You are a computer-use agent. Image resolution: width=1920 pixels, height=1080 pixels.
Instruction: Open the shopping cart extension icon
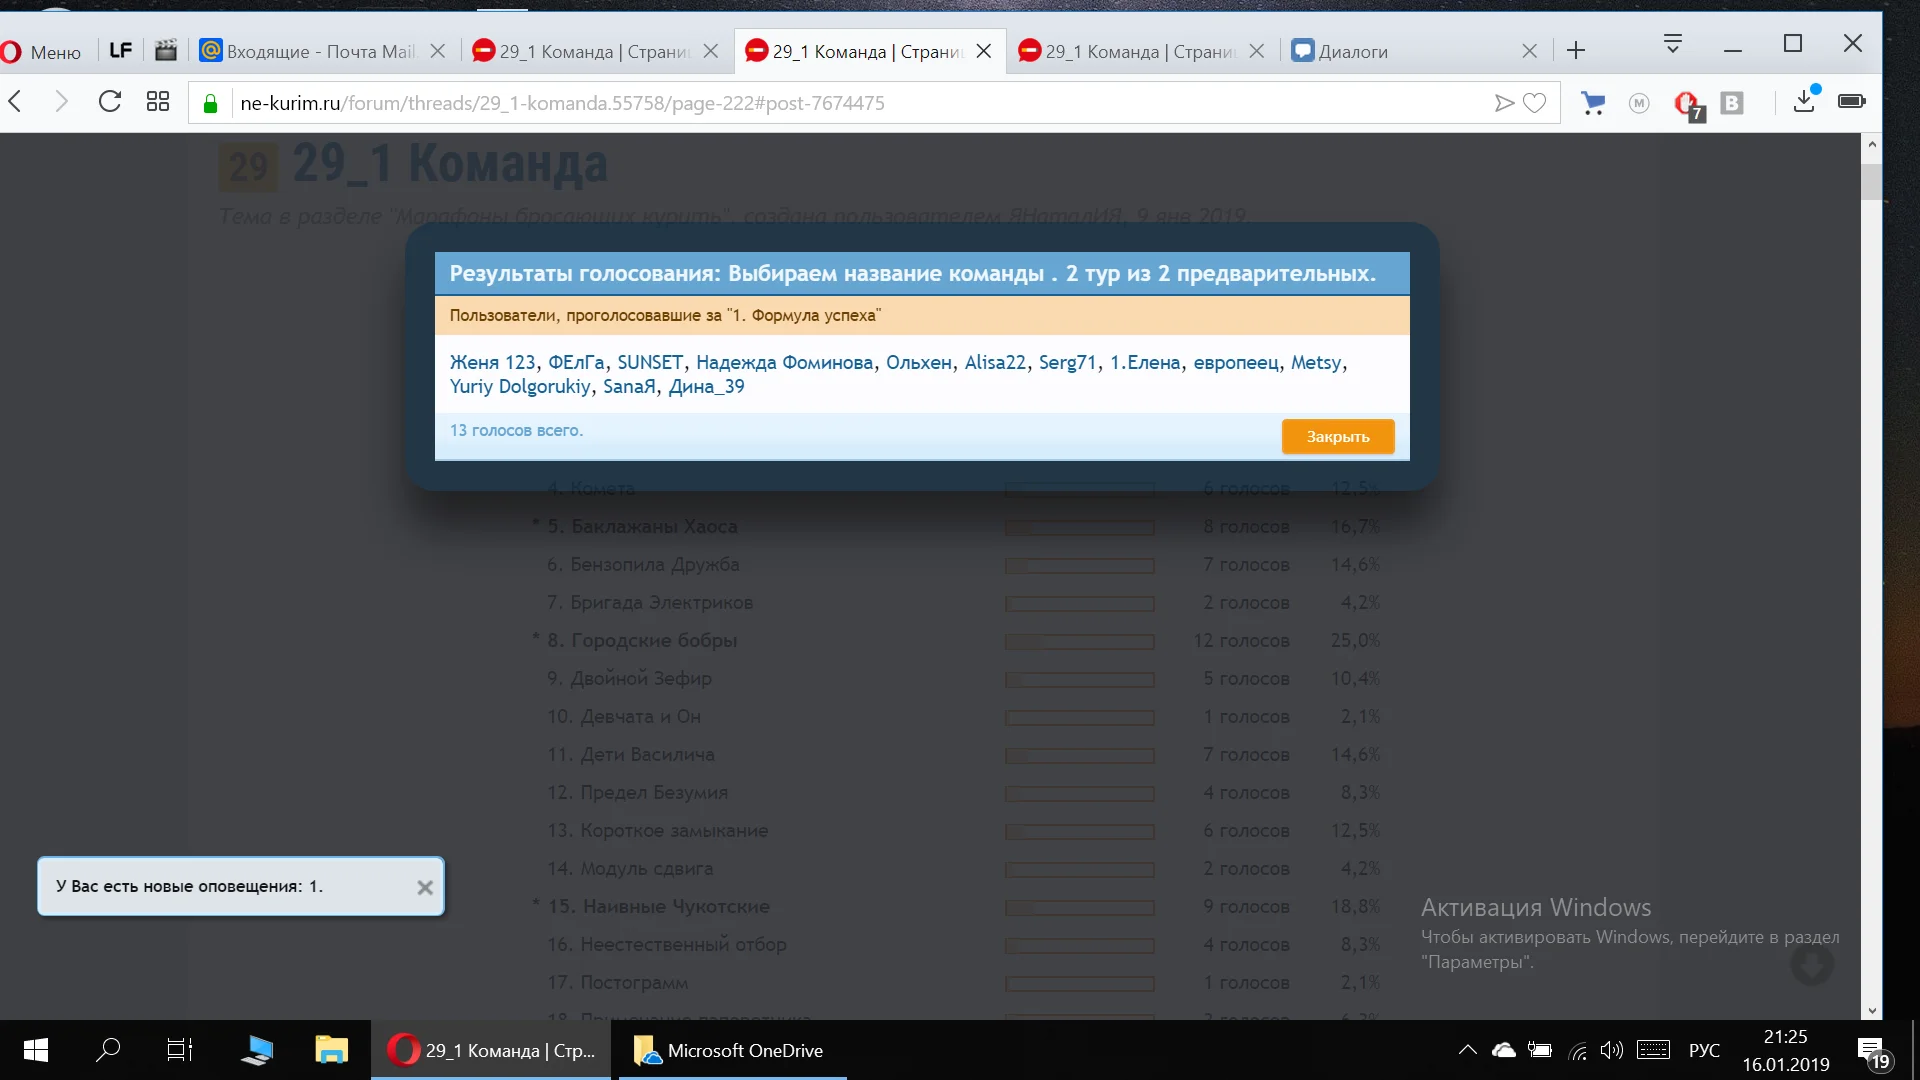point(1593,103)
